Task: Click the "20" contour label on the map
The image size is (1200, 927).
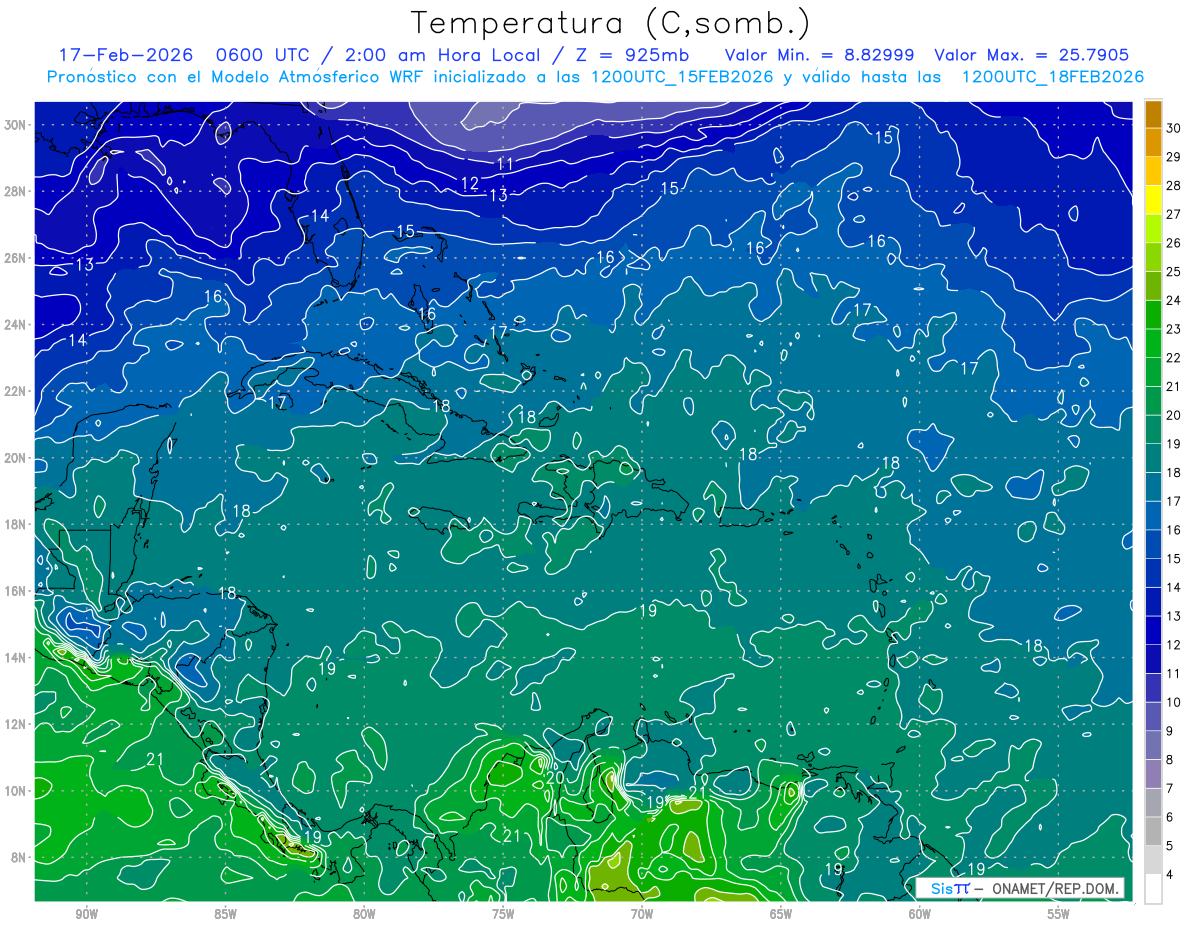Action: click(x=555, y=777)
